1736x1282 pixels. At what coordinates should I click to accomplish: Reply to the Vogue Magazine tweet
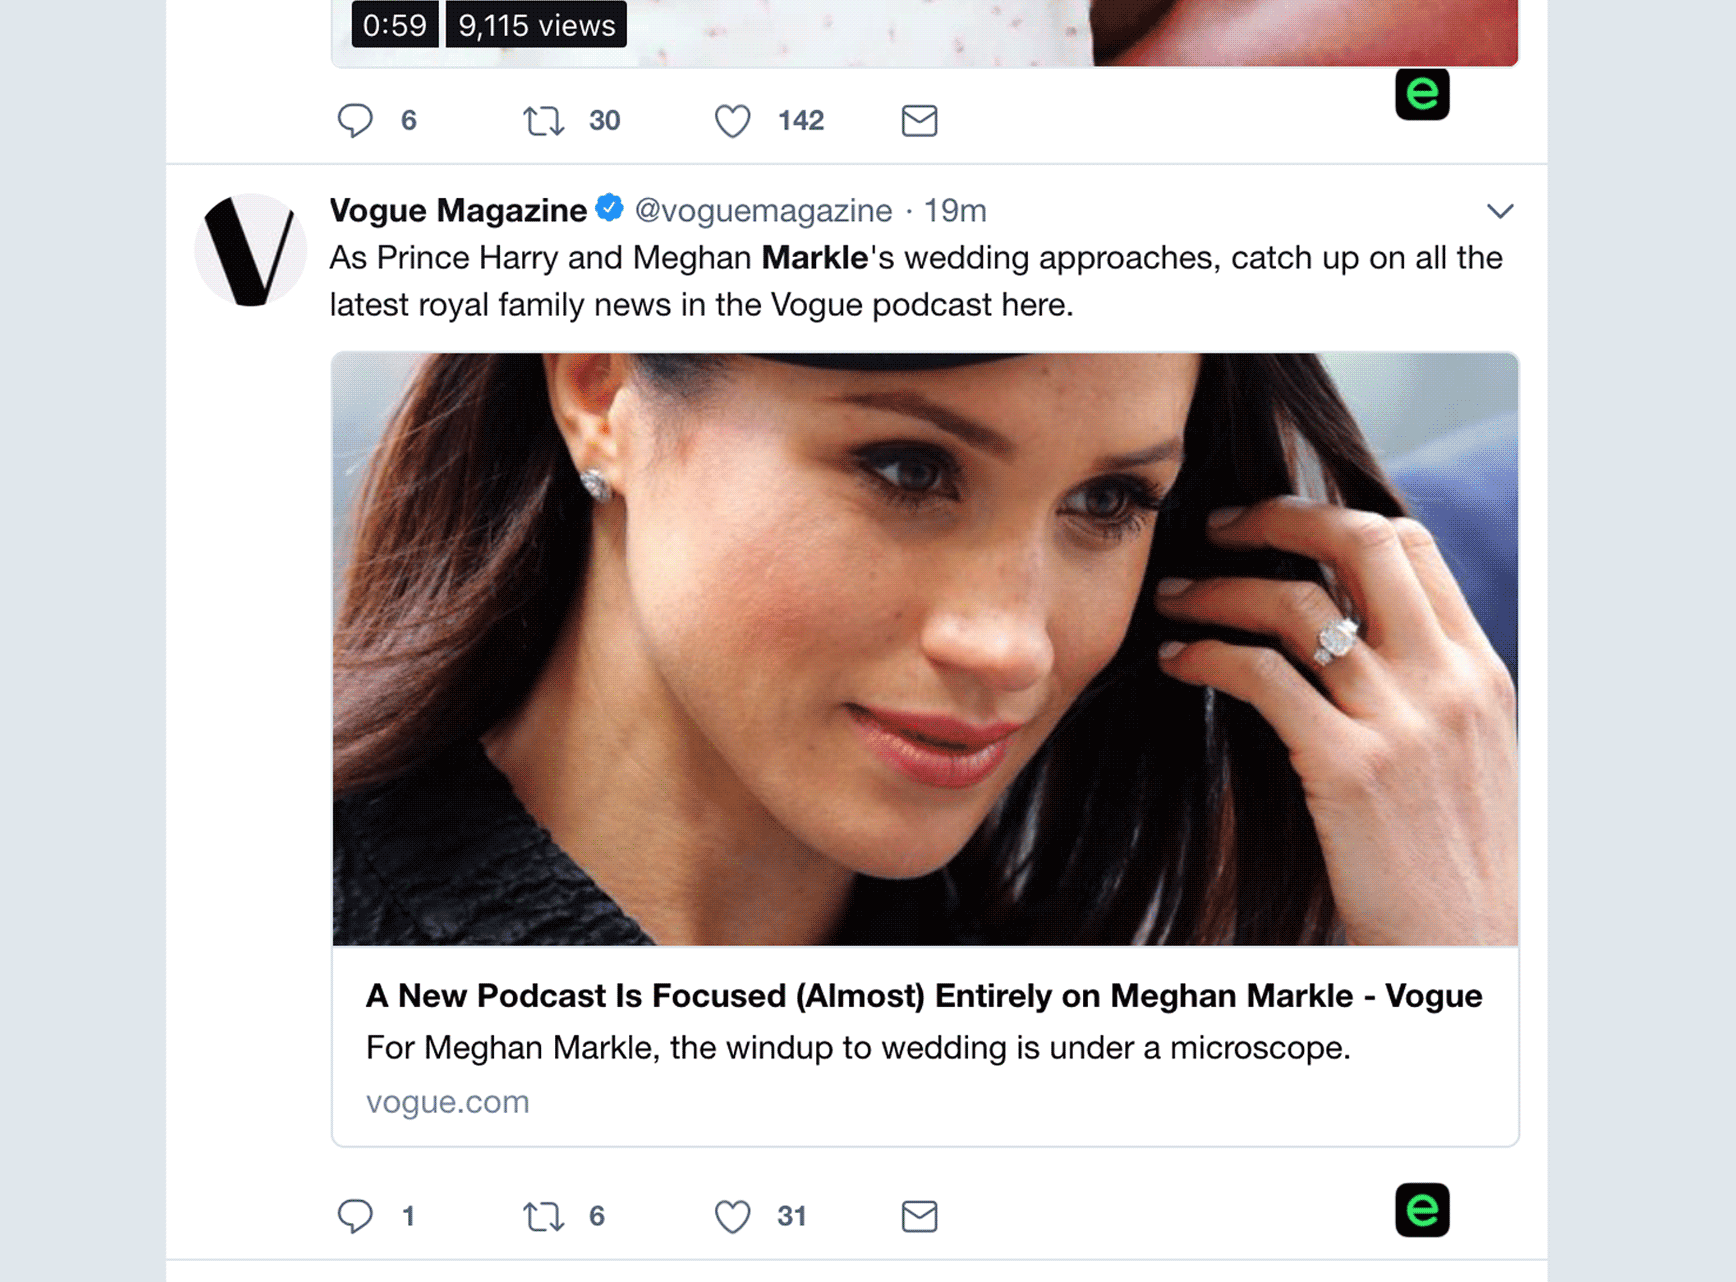point(355,1216)
